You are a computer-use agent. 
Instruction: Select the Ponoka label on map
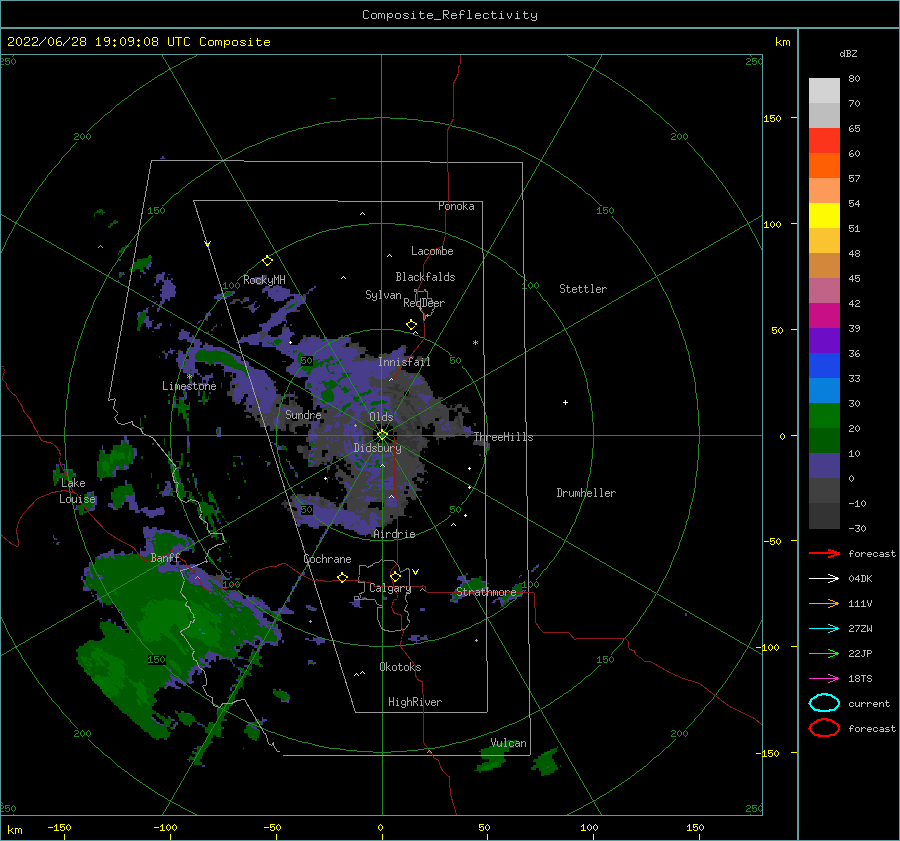click(x=456, y=206)
